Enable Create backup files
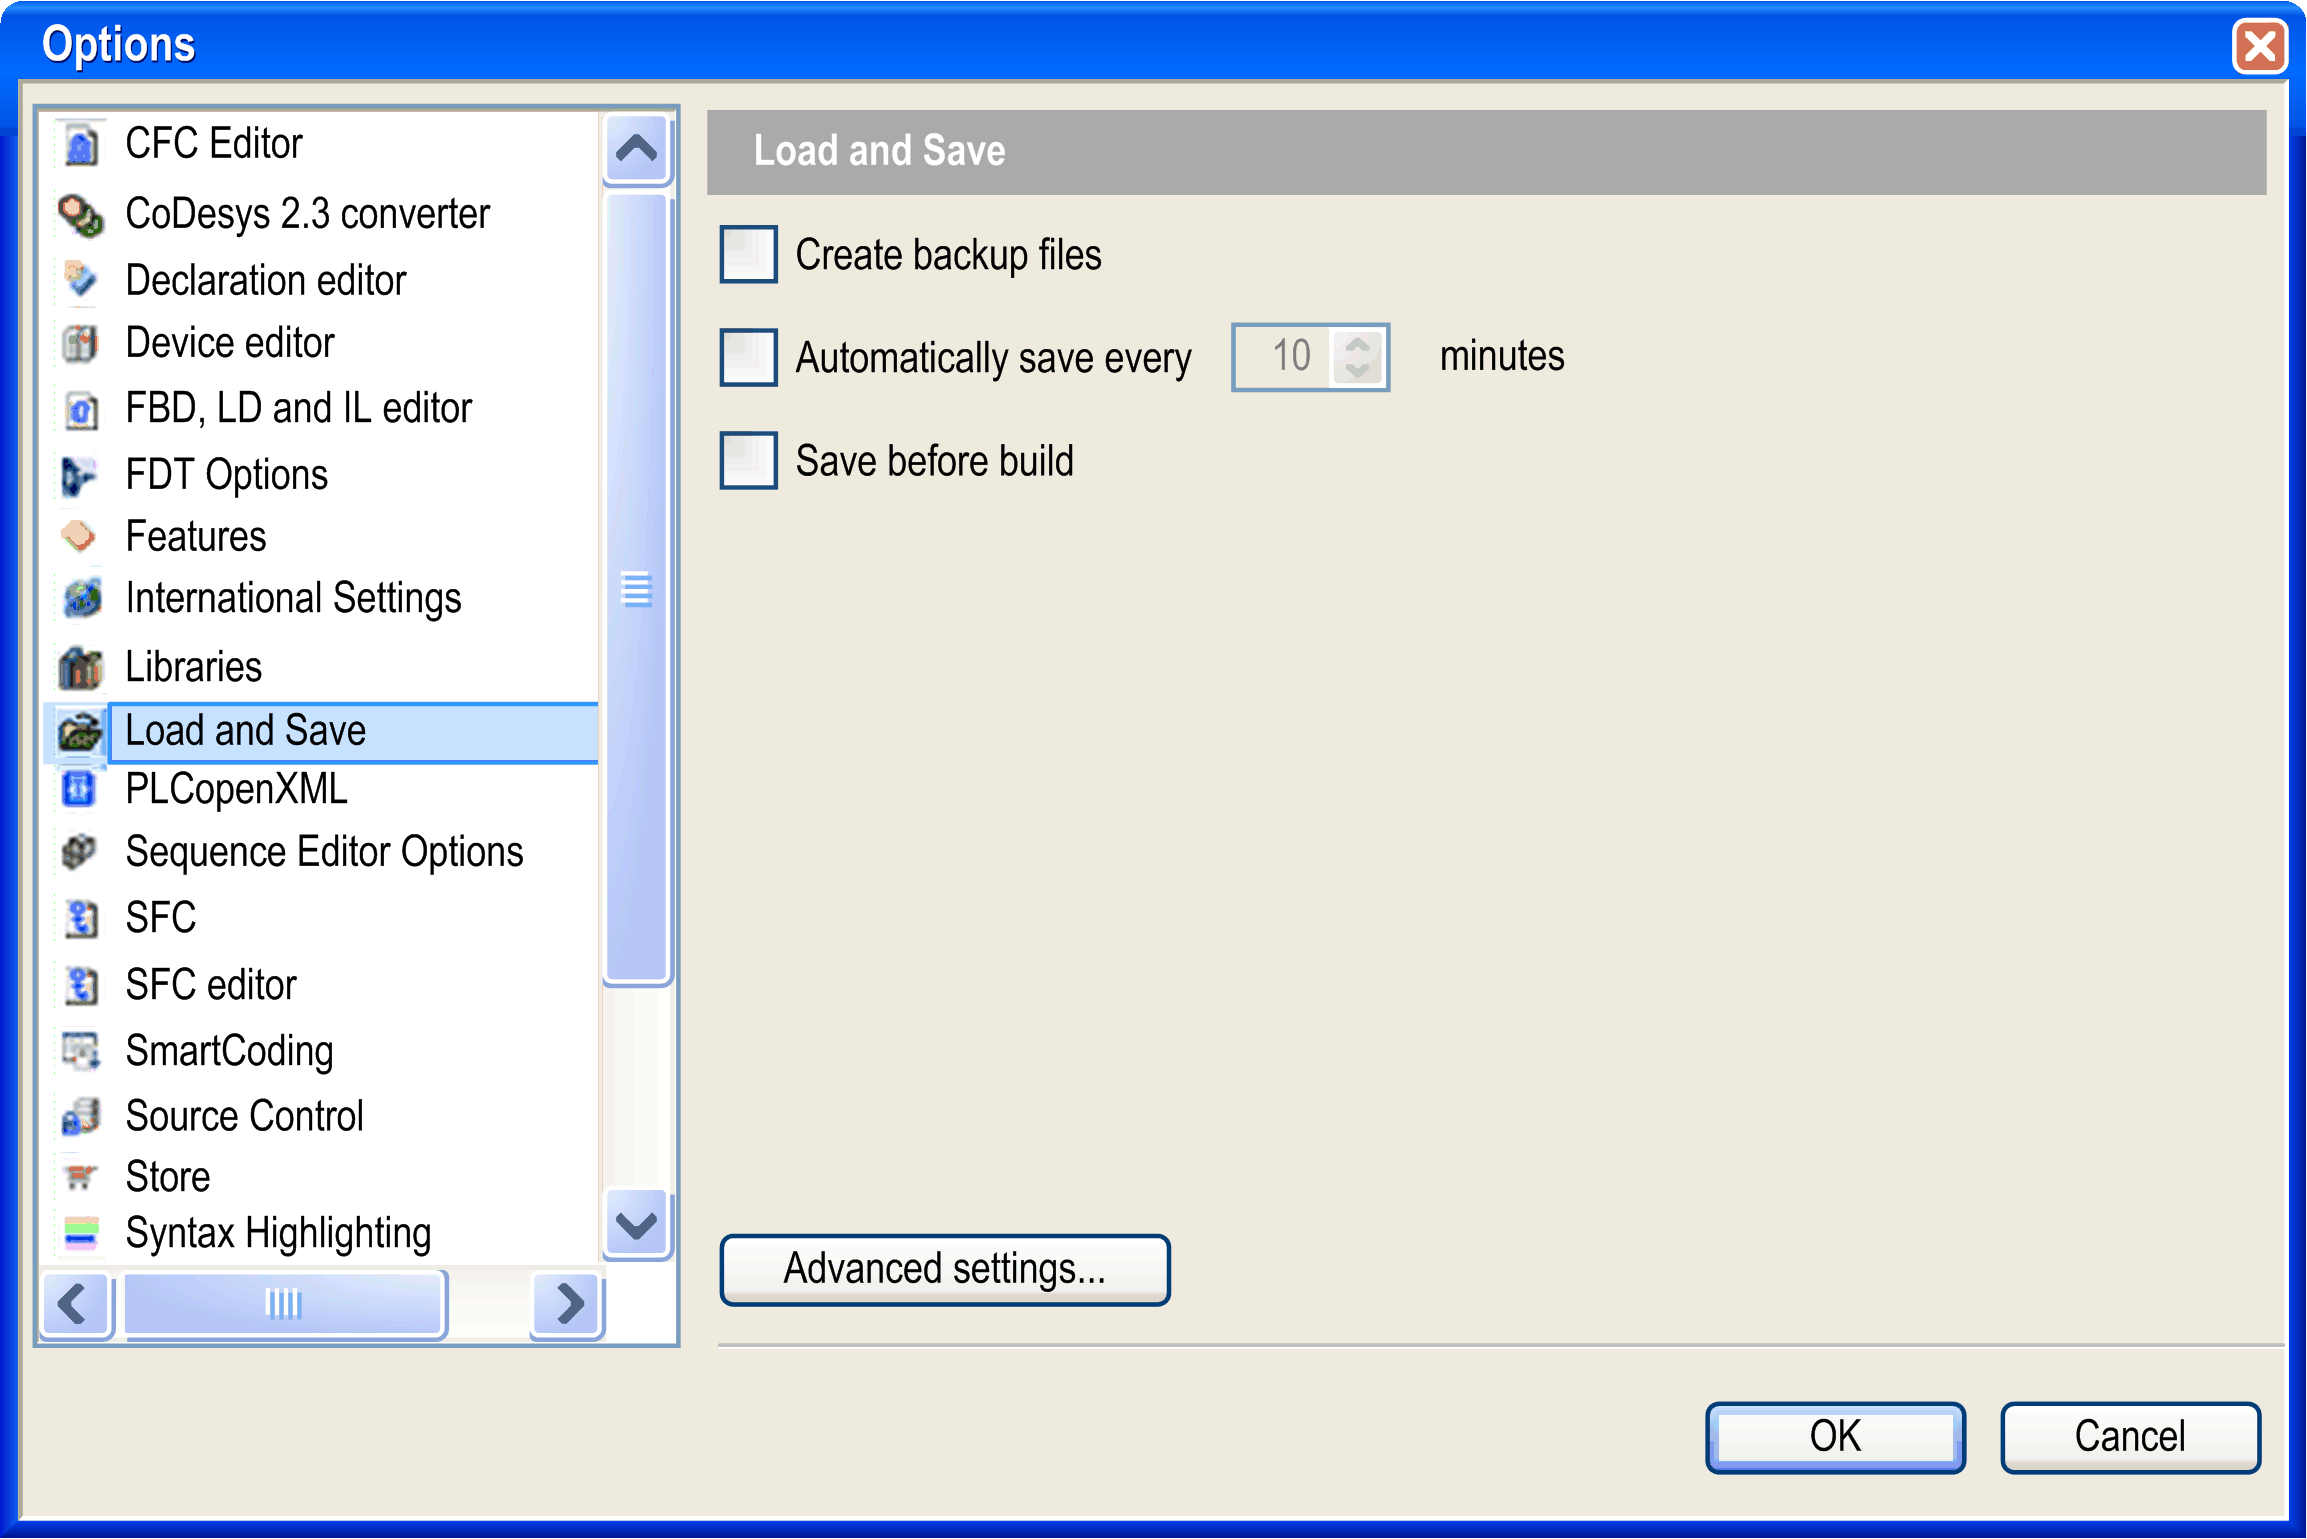Viewport: 2307px width, 1539px height. point(748,255)
